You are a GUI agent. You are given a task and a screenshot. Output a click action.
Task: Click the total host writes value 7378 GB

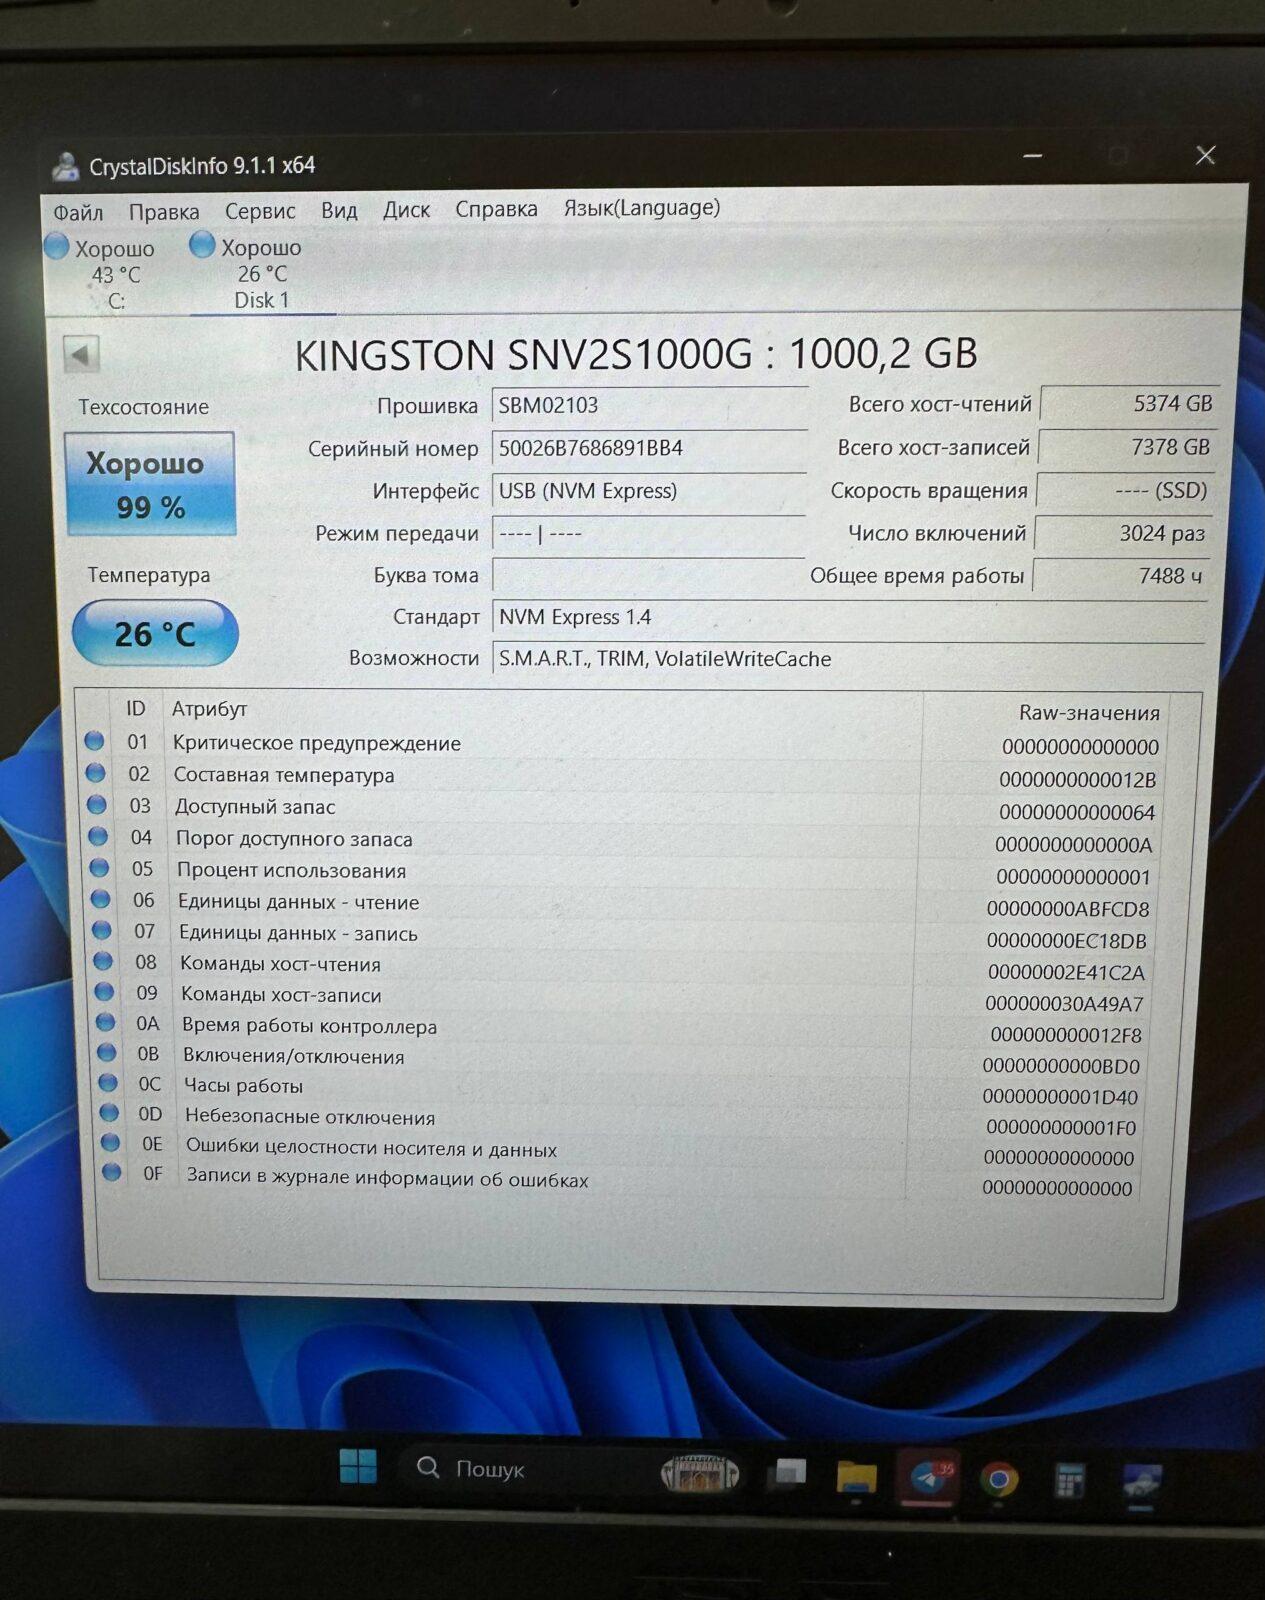(1127, 447)
